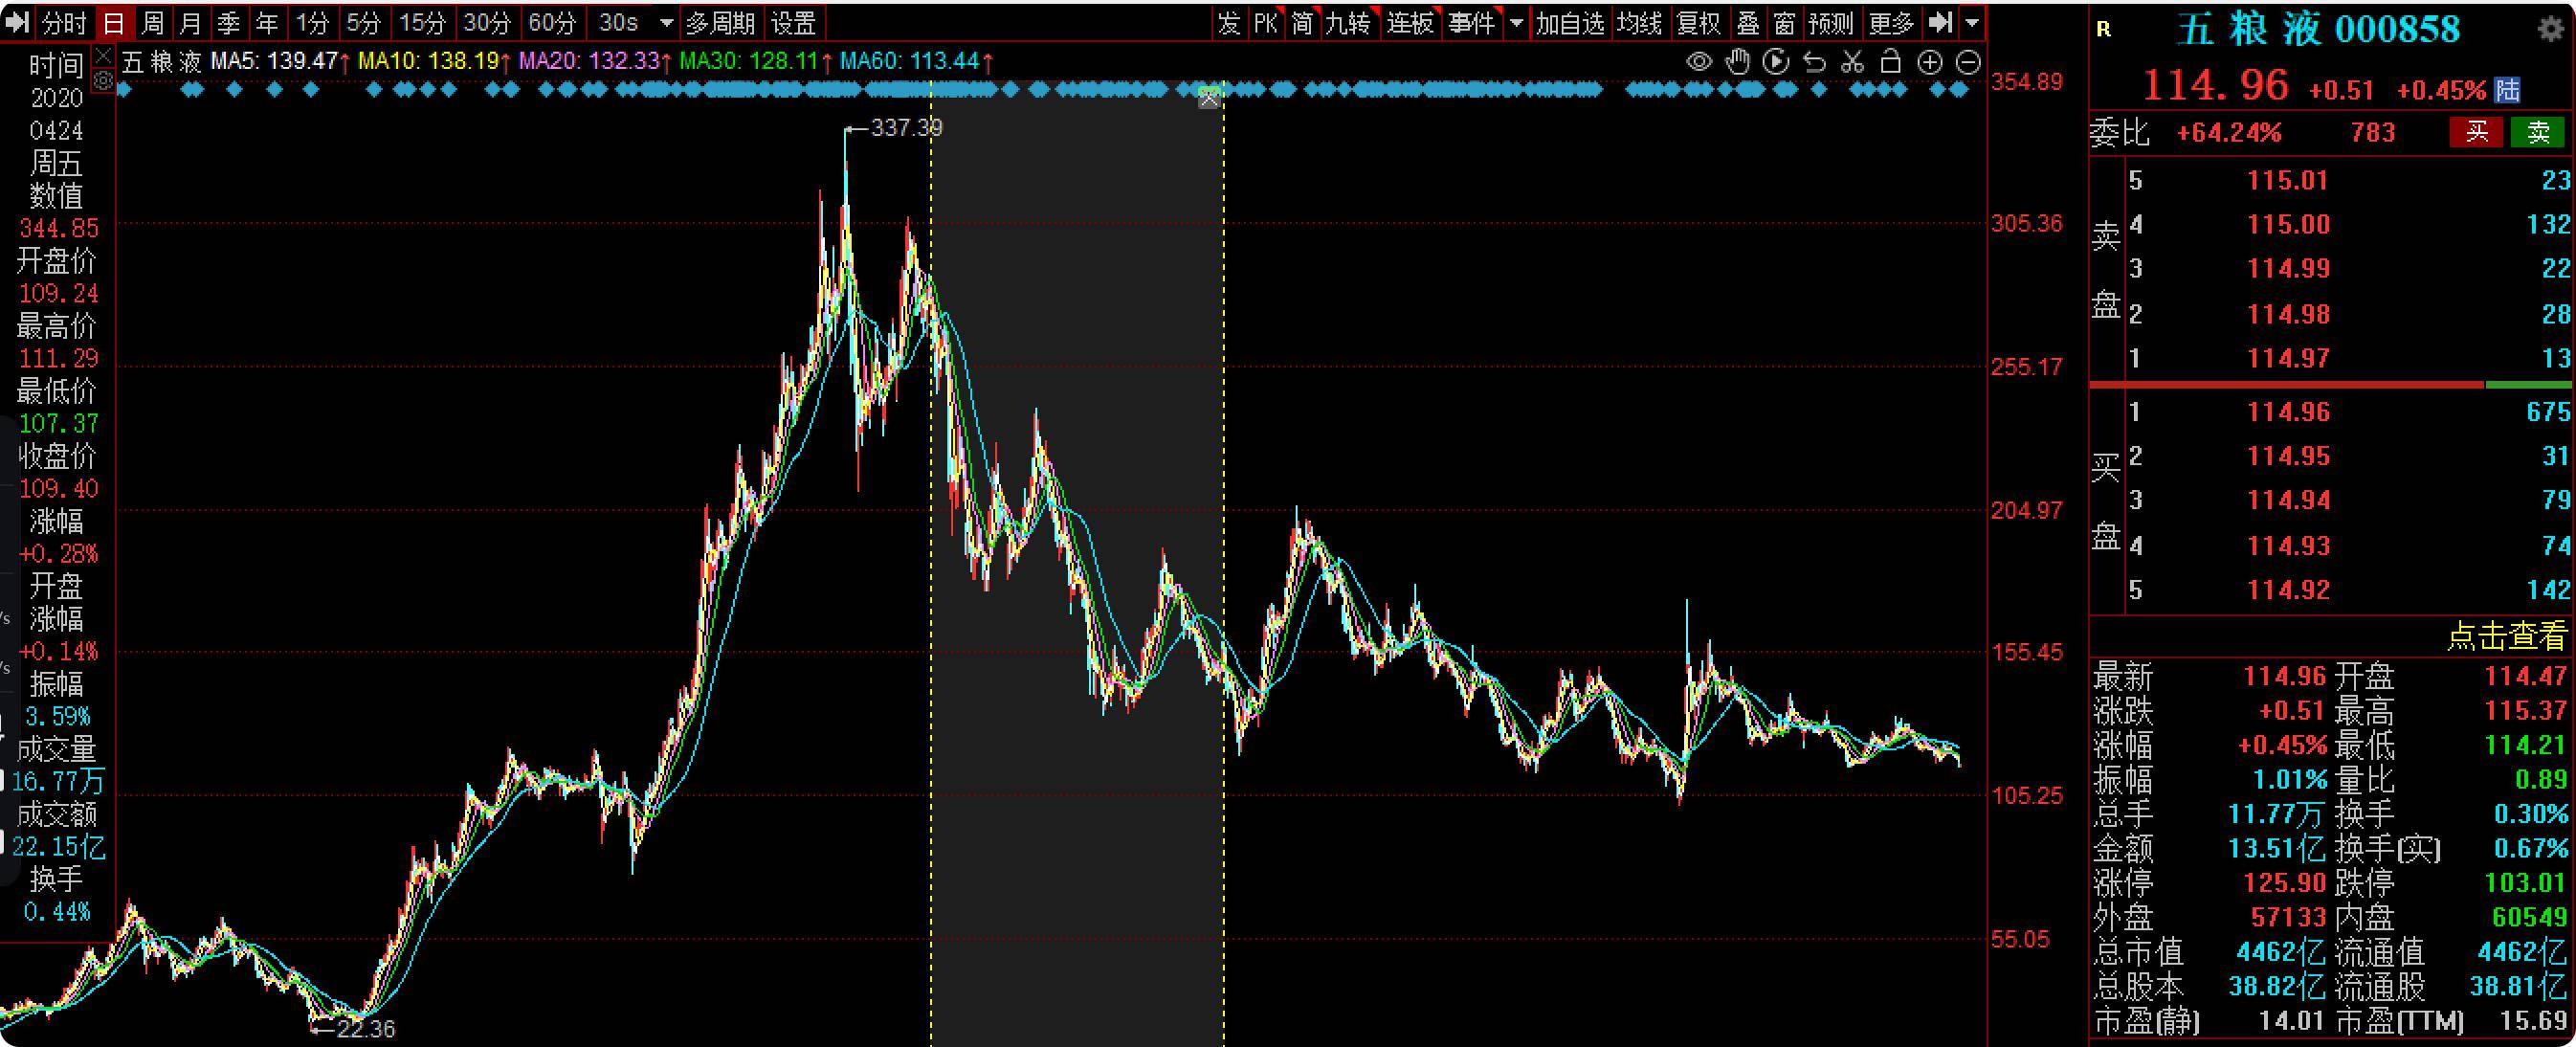
Task: Select the scissors cut tool
Action: tap(1852, 62)
